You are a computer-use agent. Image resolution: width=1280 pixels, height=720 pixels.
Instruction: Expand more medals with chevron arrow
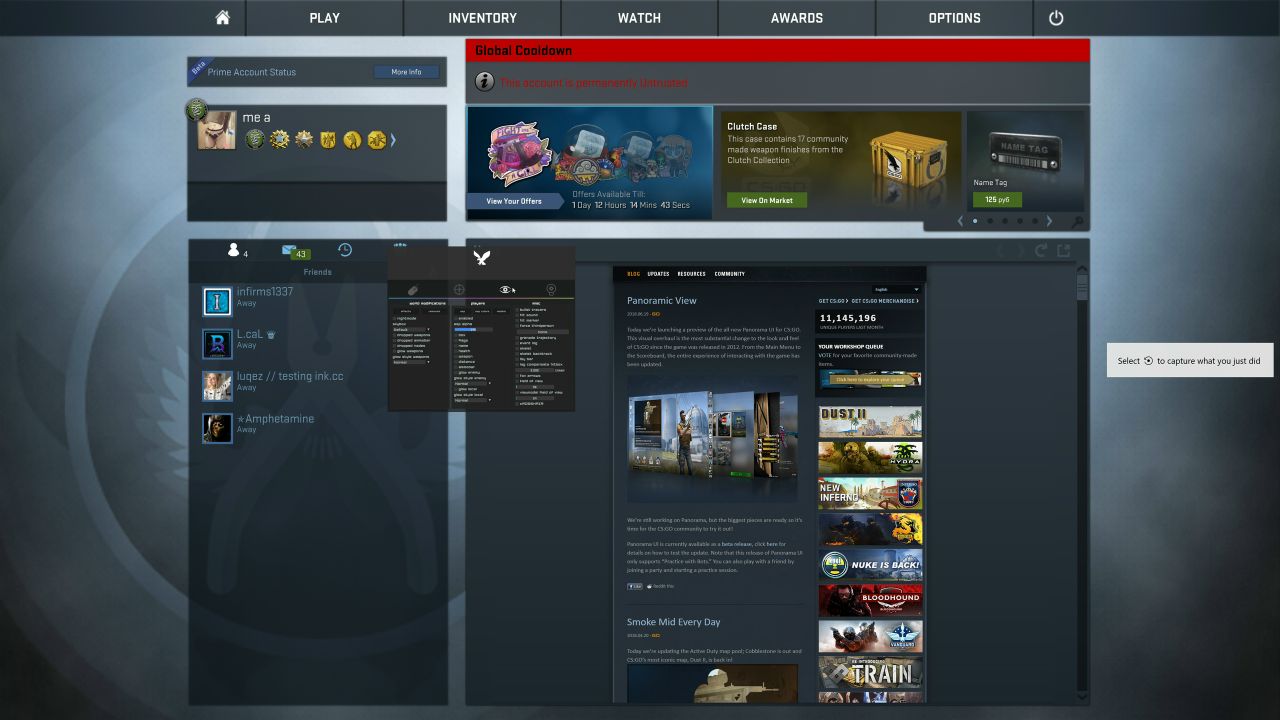pyautogui.click(x=393, y=140)
